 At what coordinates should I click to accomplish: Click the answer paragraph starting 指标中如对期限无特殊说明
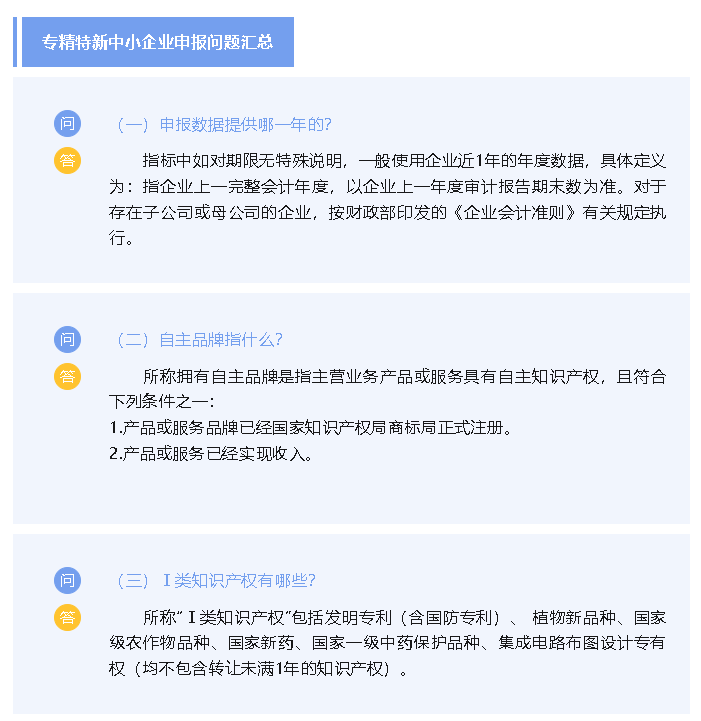click(x=388, y=199)
